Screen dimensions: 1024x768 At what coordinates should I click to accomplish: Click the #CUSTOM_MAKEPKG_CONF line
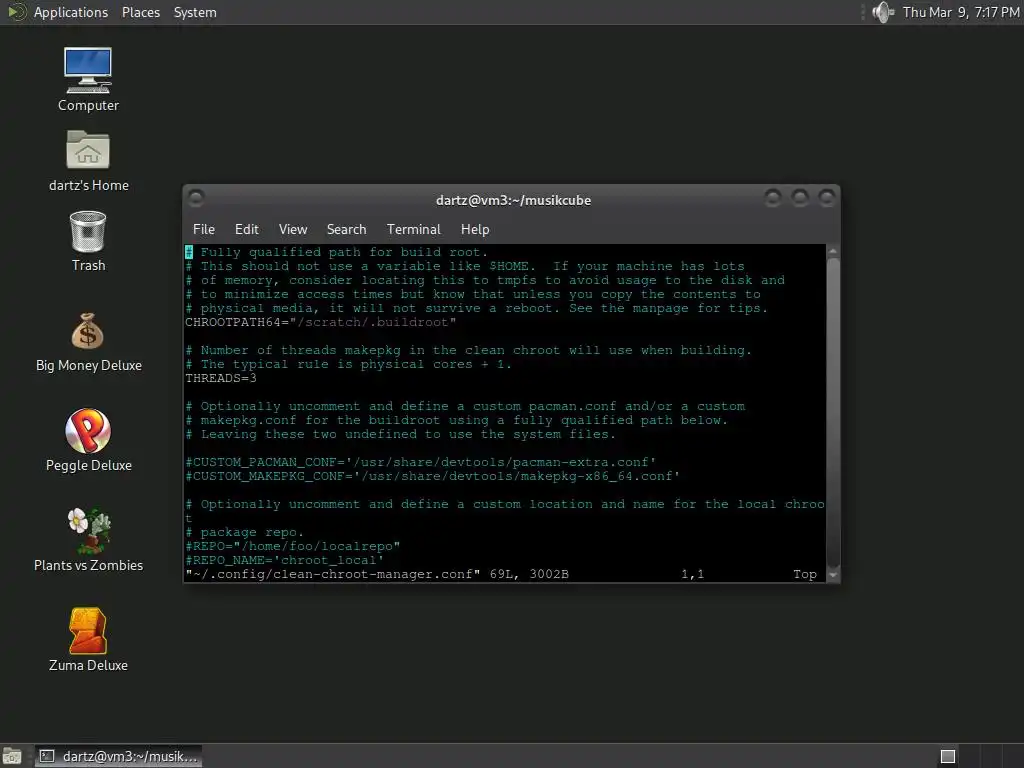click(432, 476)
